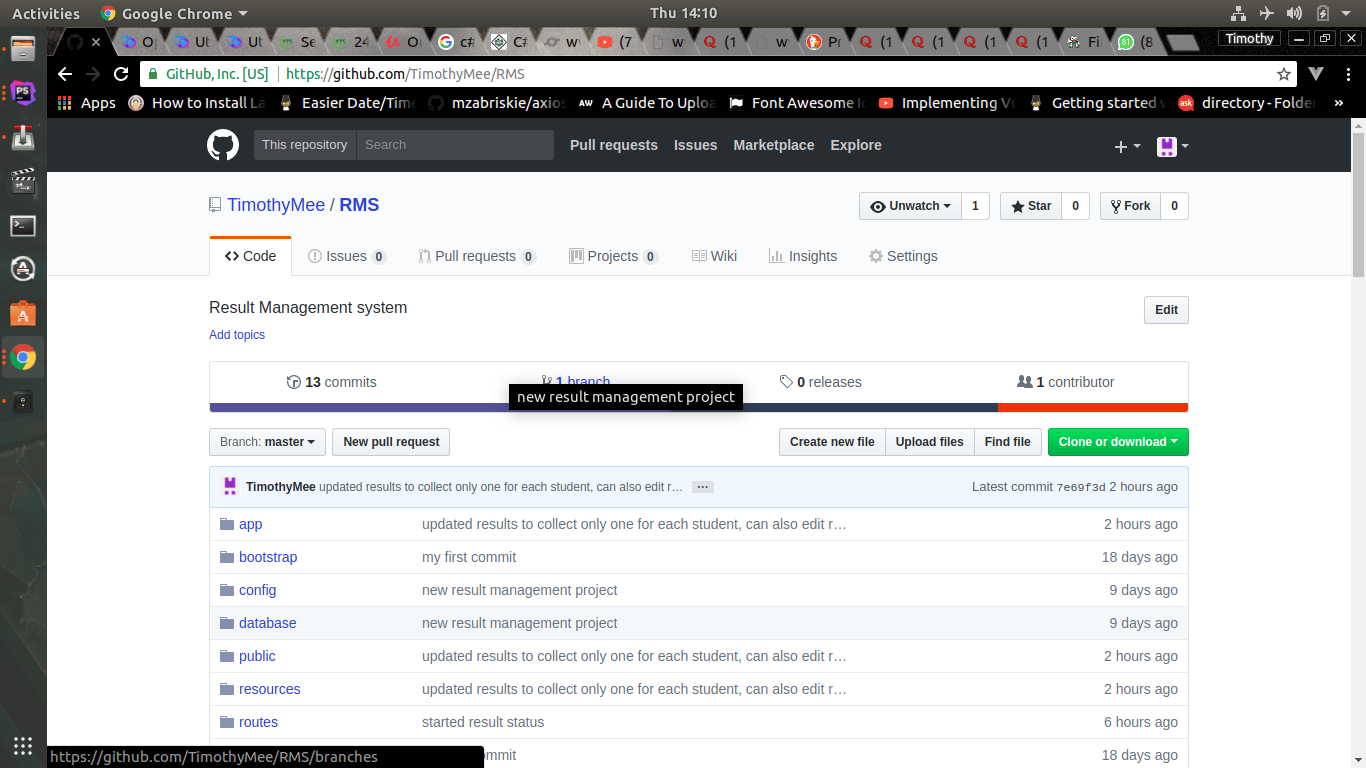Open the Add topics link
1366x768 pixels.
click(x=237, y=335)
